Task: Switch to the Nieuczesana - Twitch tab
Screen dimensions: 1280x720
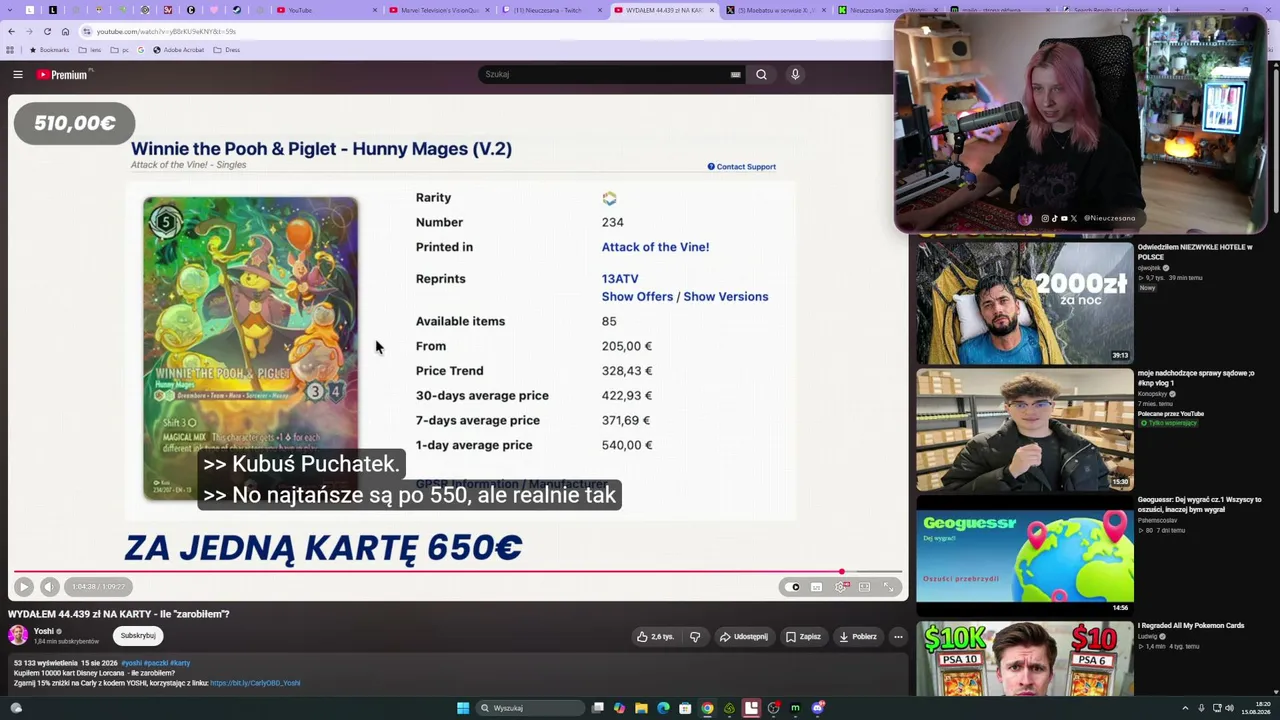Action: (x=551, y=10)
